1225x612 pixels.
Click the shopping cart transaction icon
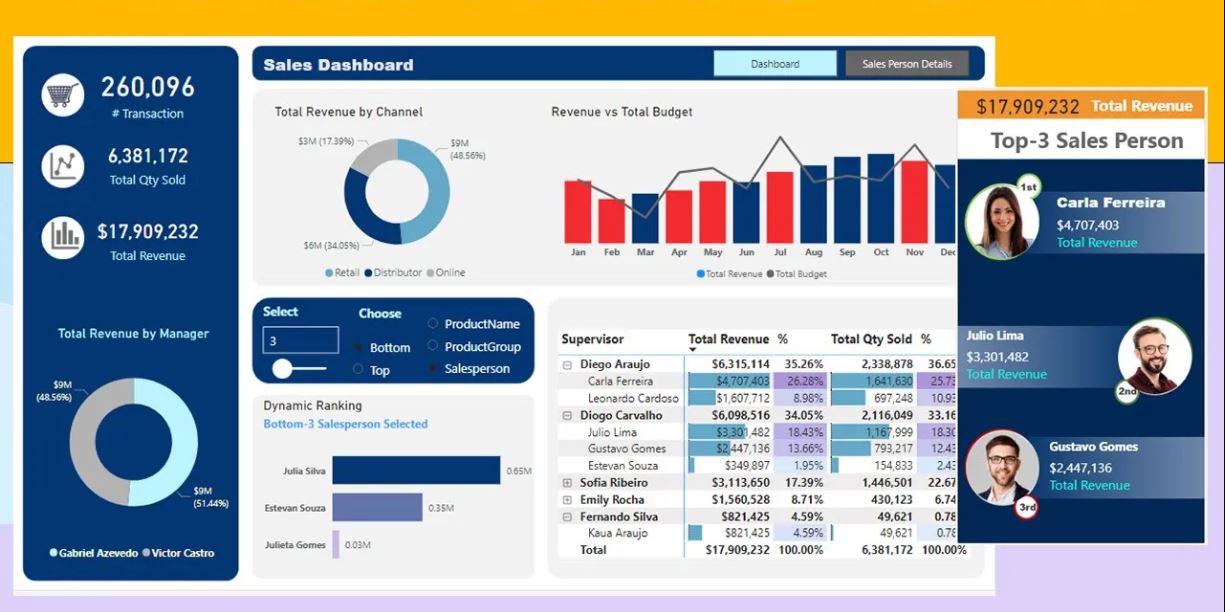[62, 96]
